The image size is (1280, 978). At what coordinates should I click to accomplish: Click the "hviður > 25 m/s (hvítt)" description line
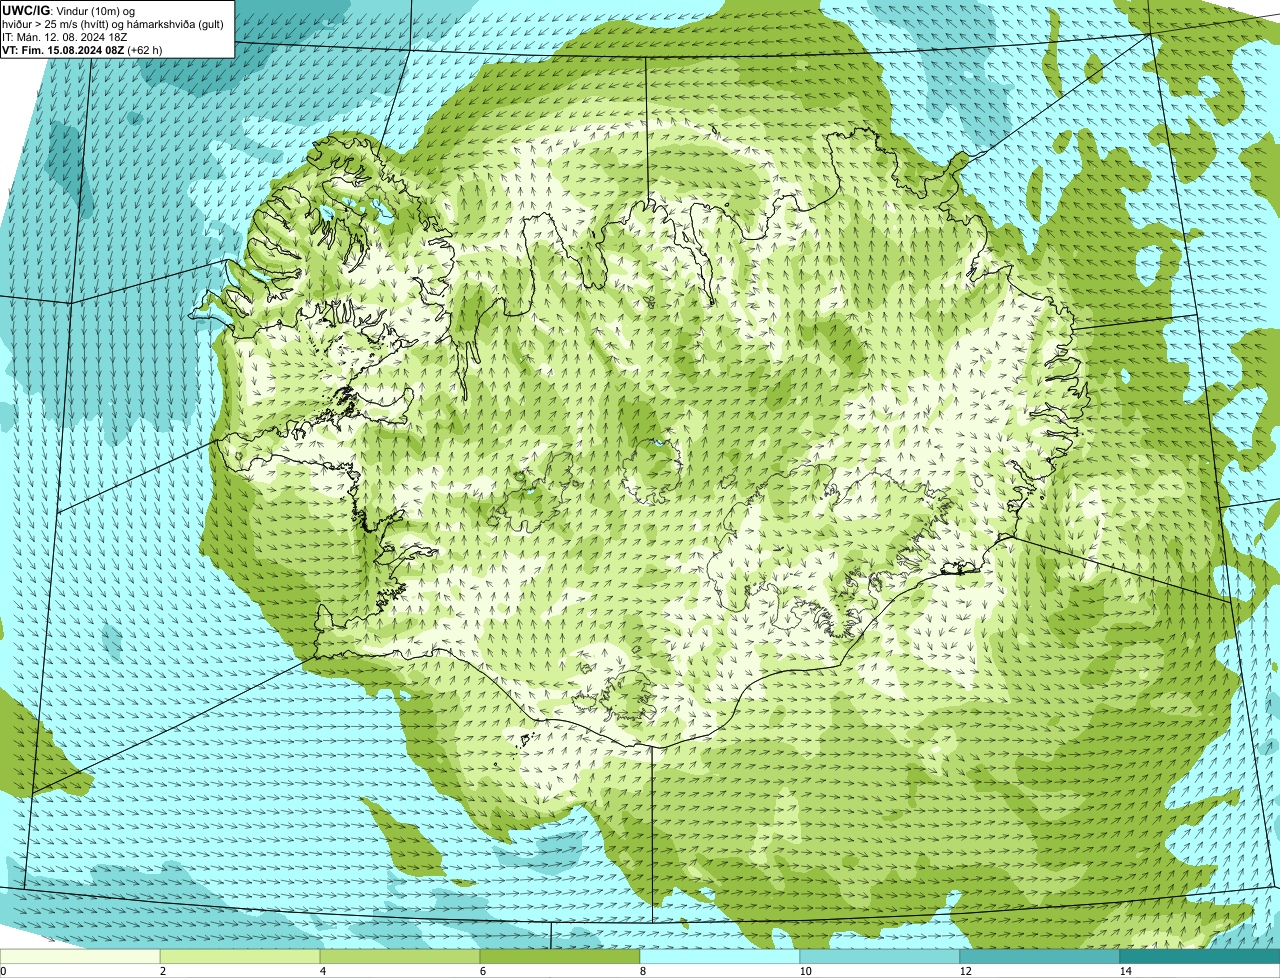pyautogui.click(x=113, y=23)
